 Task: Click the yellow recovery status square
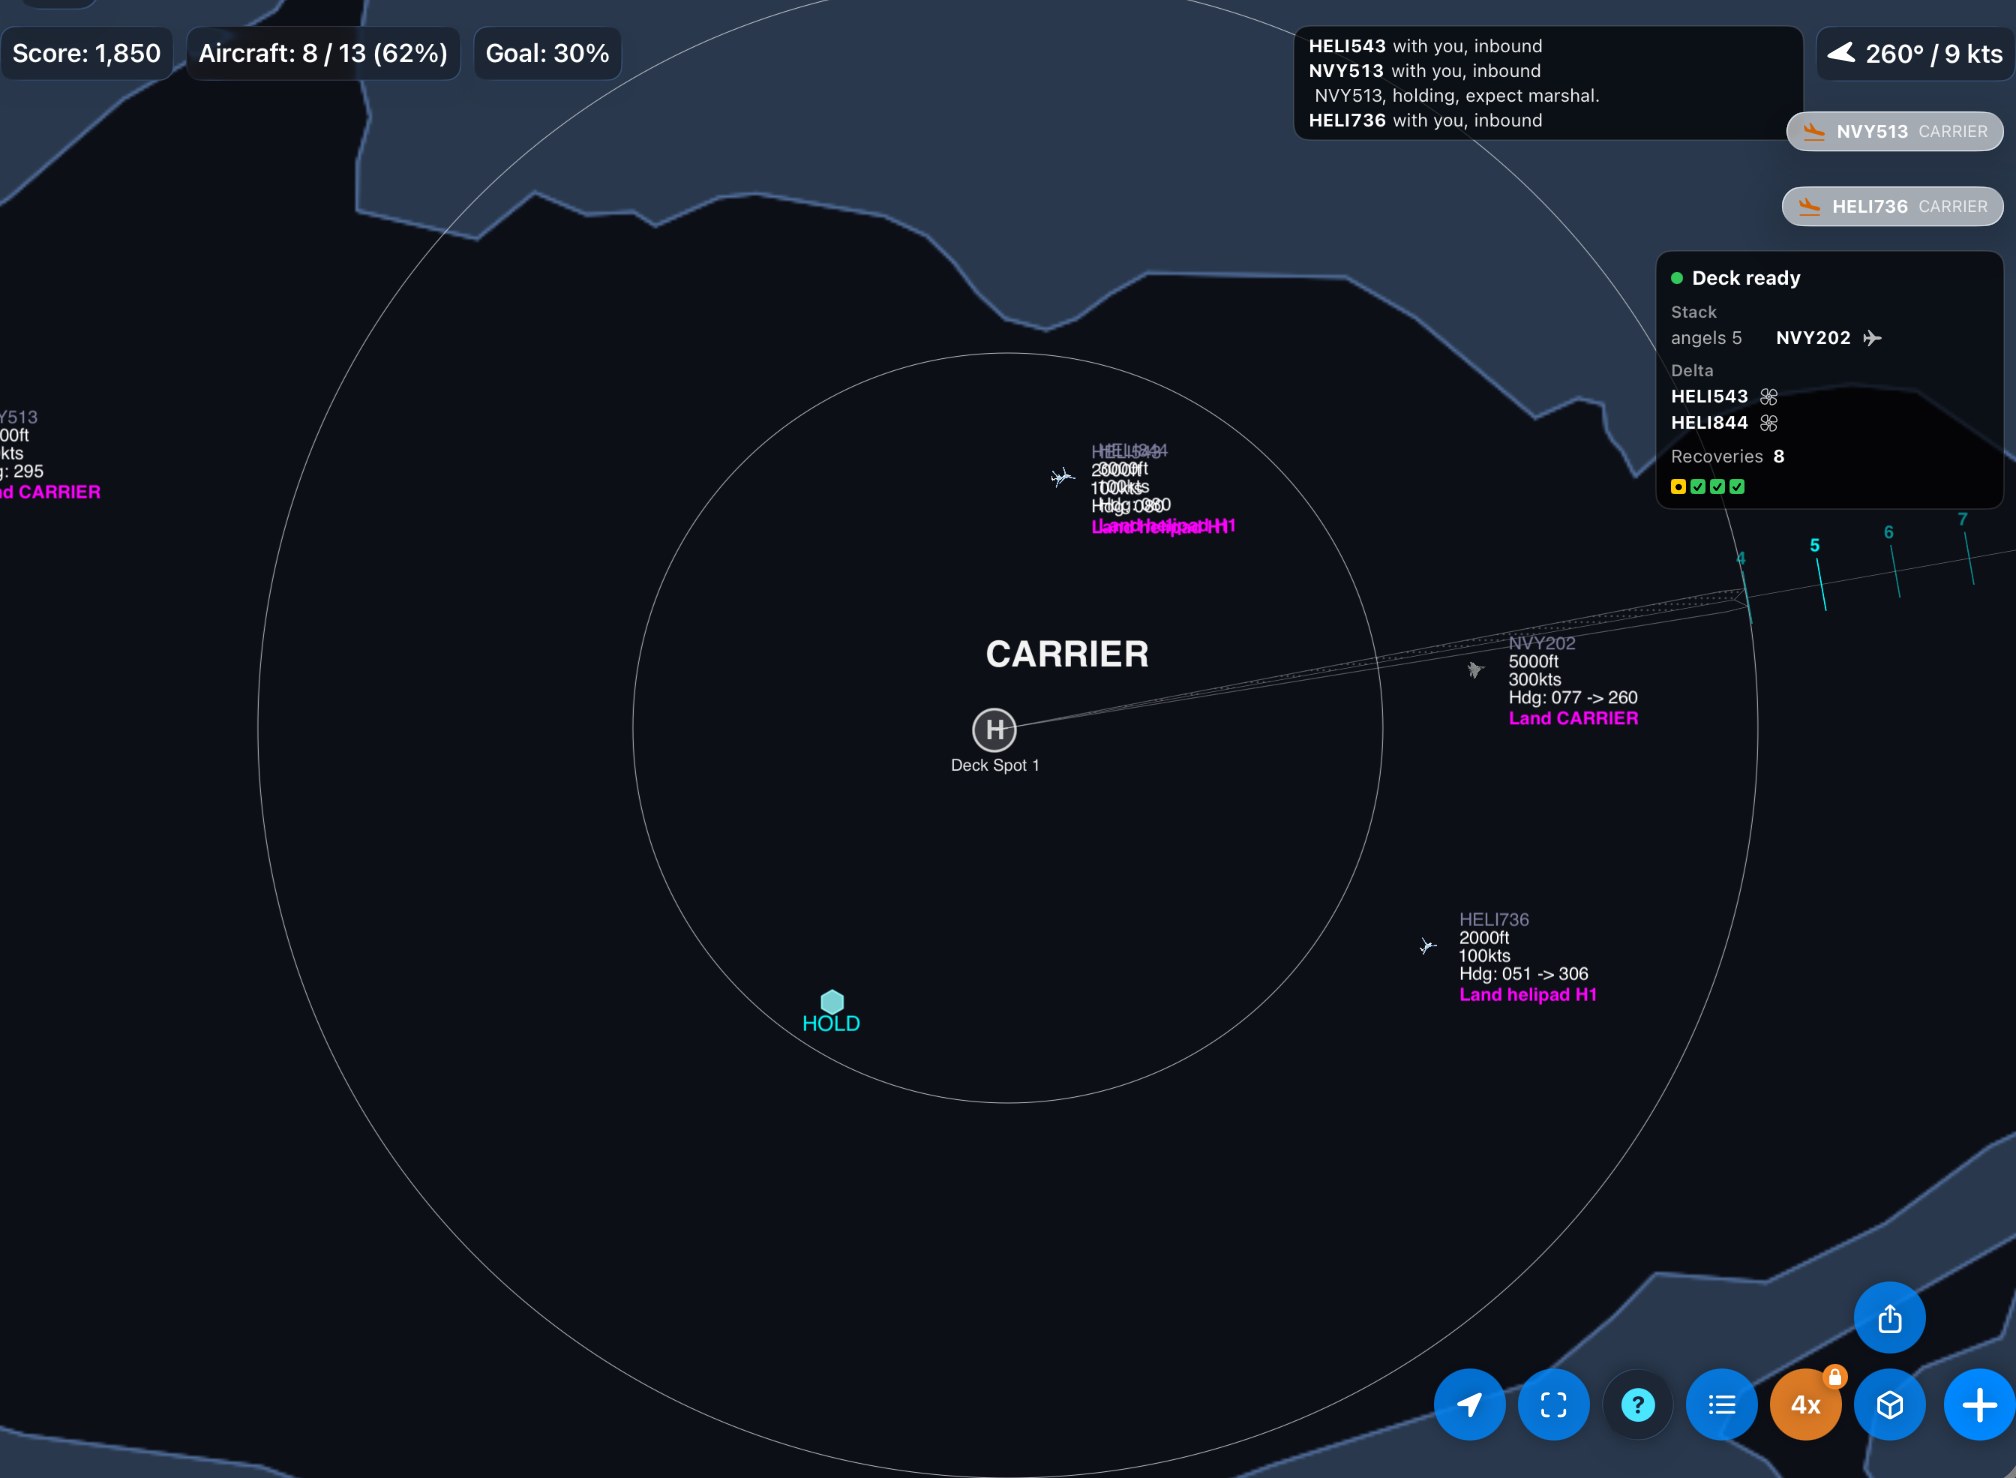pyautogui.click(x=1678, y=487)
